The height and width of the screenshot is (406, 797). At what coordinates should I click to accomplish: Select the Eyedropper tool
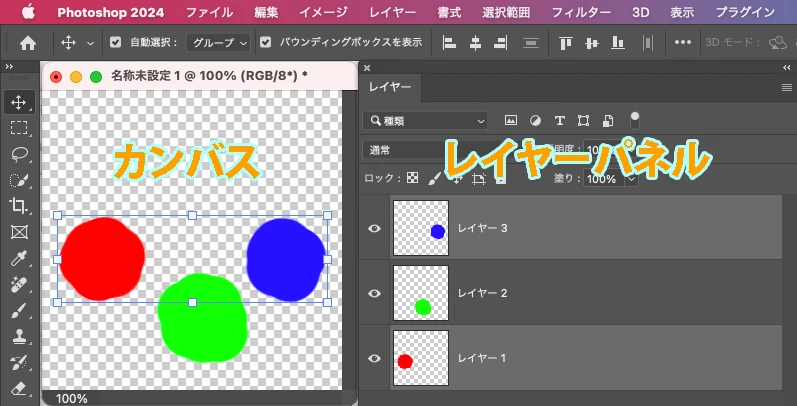[19, 258]
